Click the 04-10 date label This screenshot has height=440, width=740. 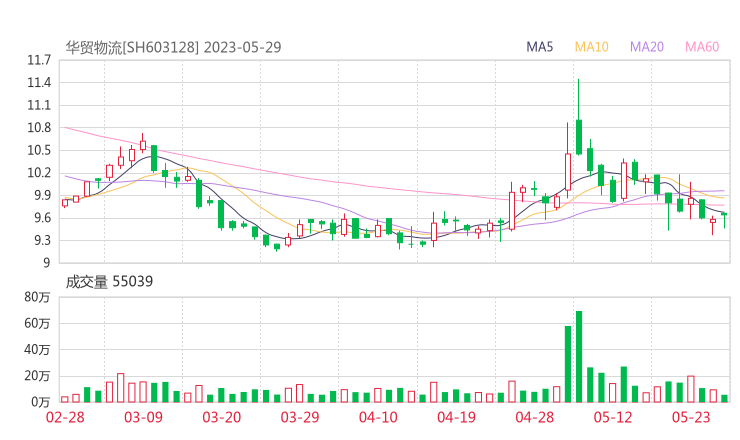378,417
